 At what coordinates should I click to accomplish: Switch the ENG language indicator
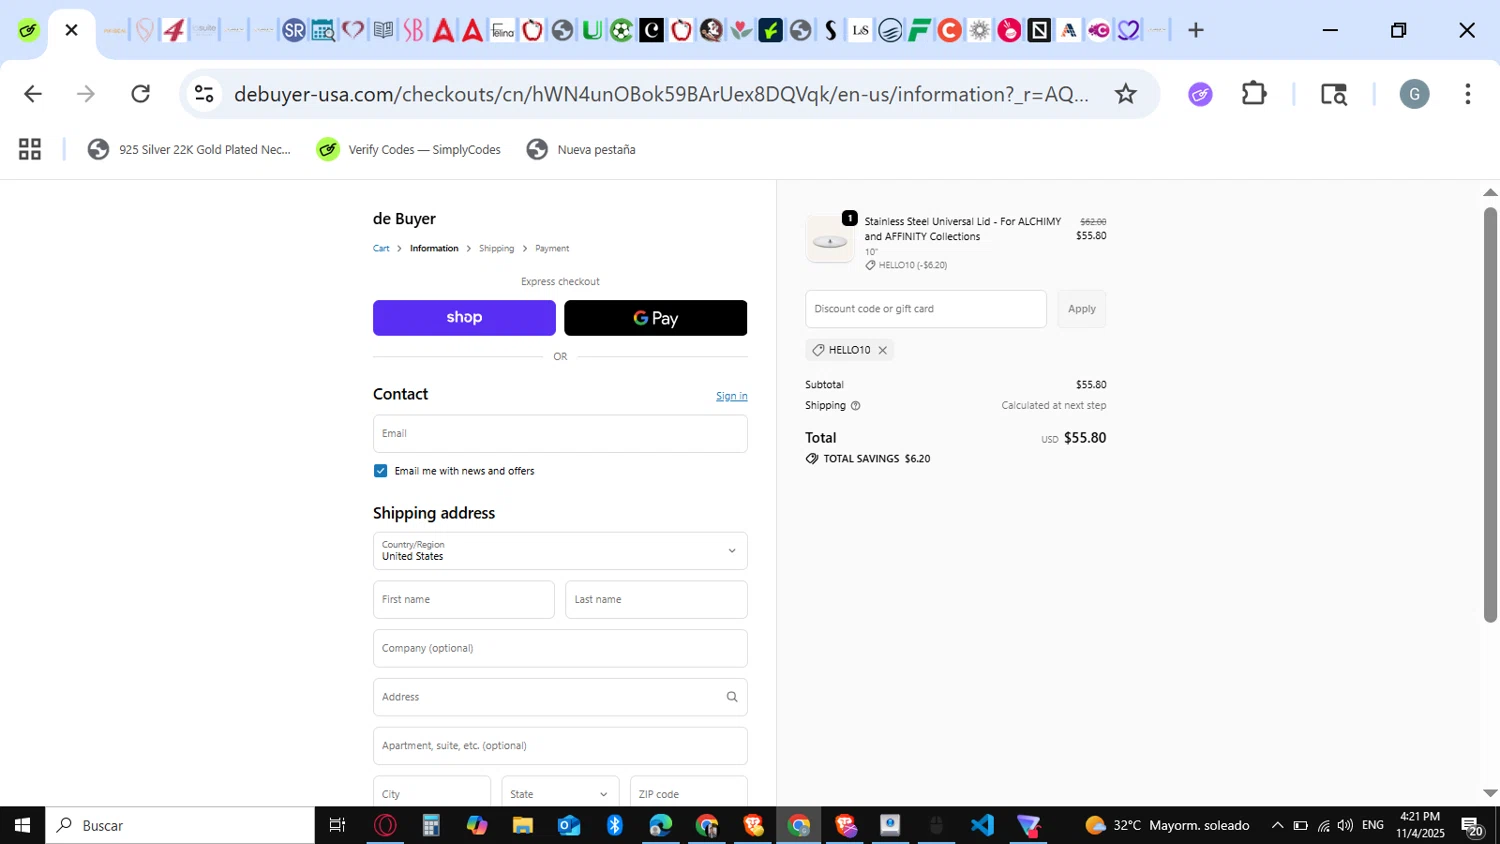click(x=1373, y=825)
